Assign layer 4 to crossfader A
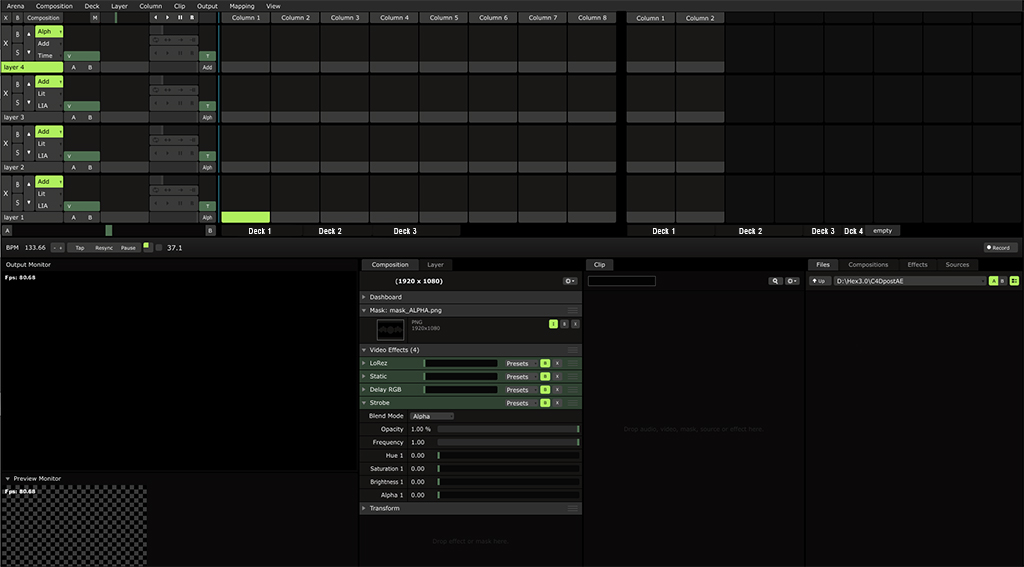Image resolution: width=1024 pixels, height=567 pixels. [73, 67]
